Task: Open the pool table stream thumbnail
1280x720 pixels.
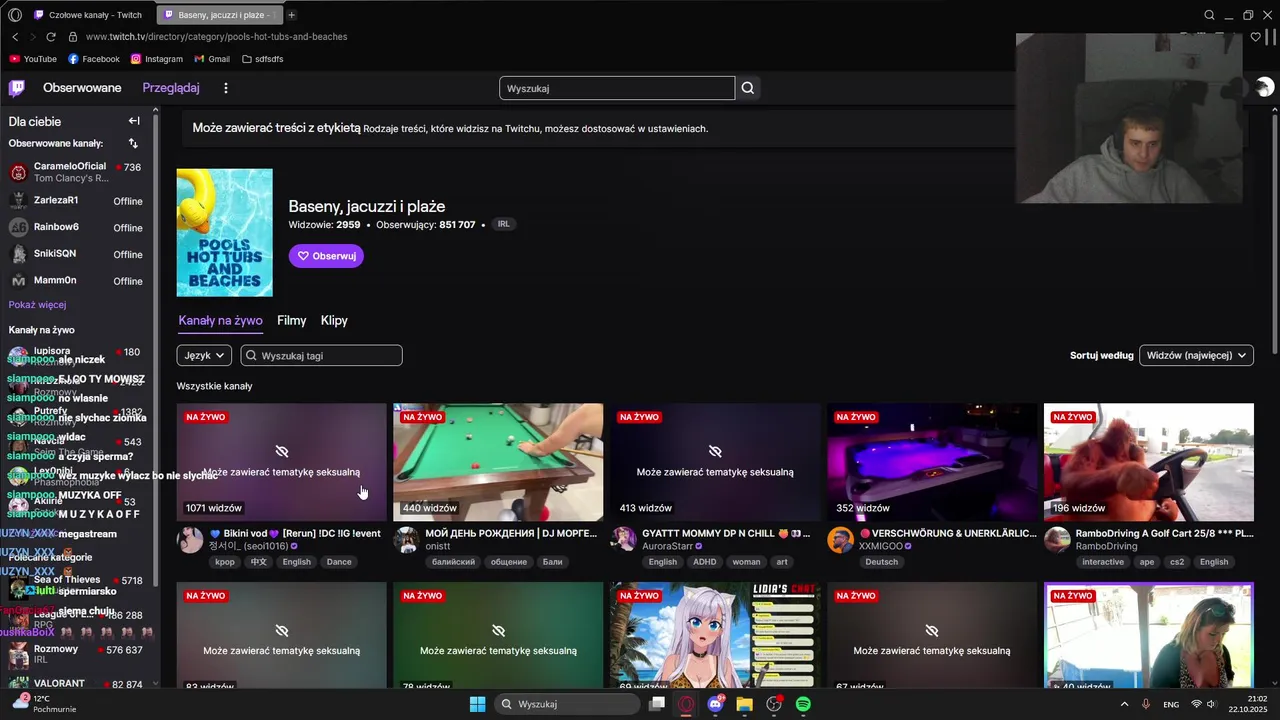Action: click(x=498, y=462)
